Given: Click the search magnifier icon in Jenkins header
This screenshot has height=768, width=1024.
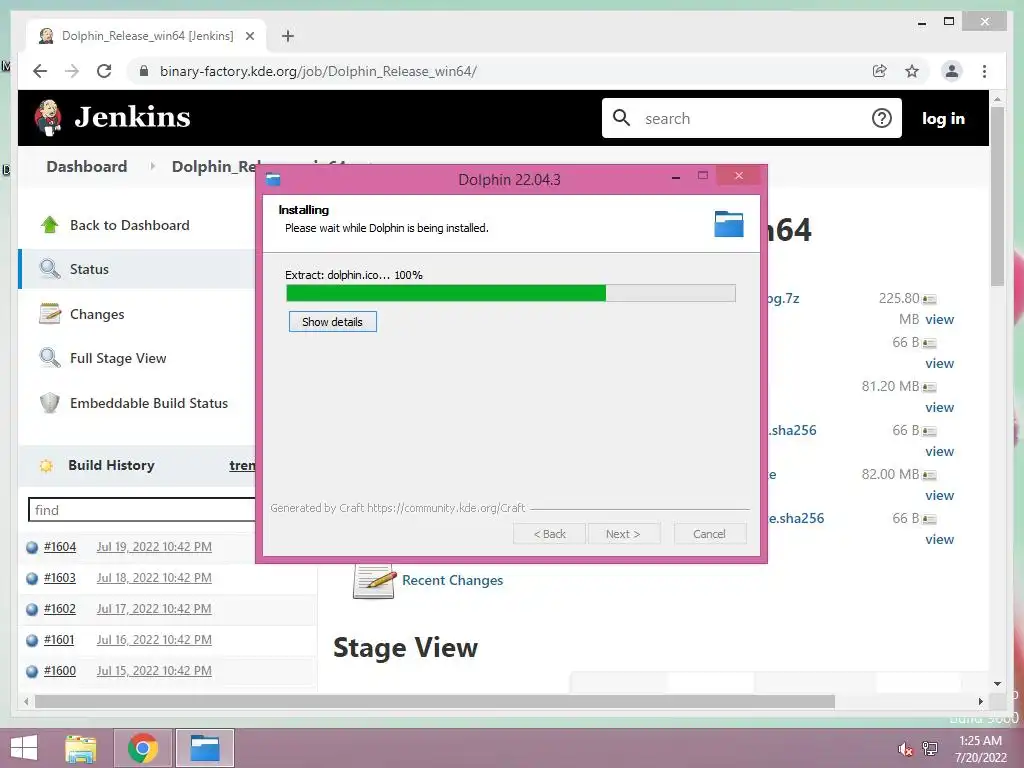Looking at the screenshot, I should tap(621, 118).
